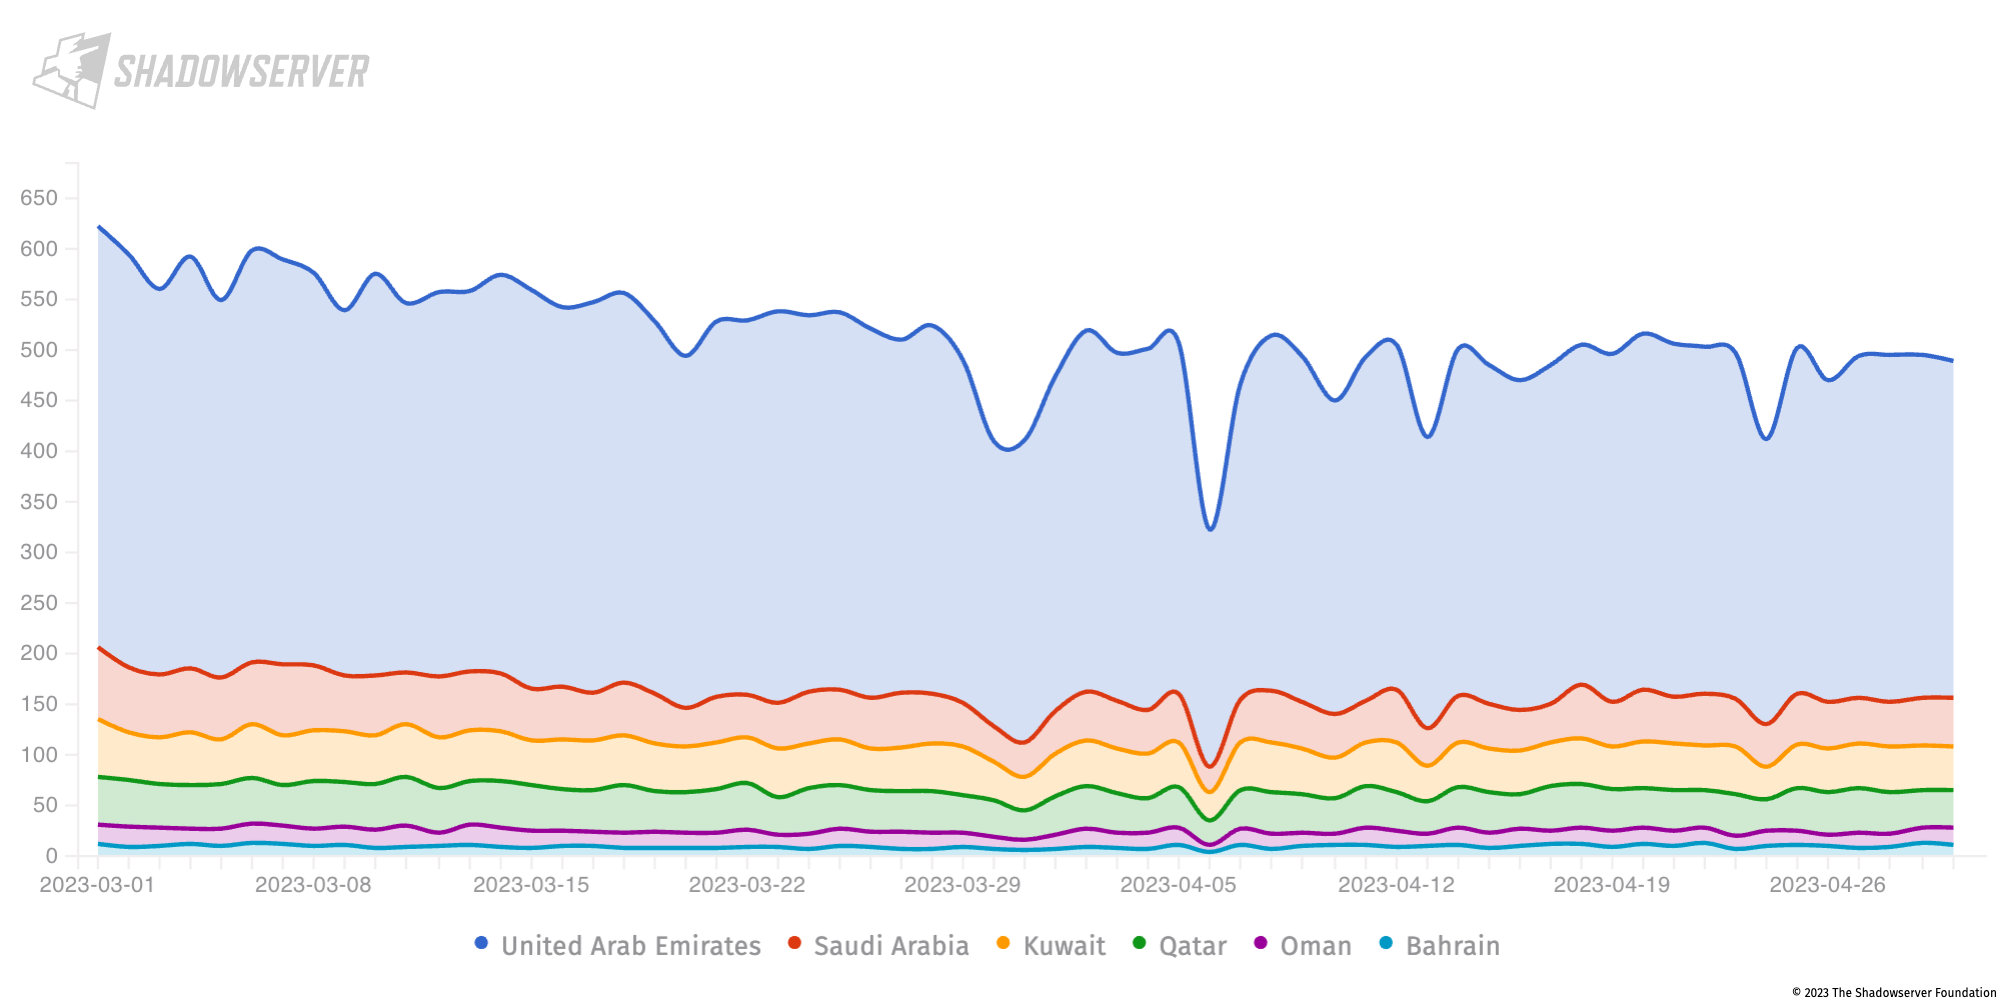Viewport: 2007px width, 1007px height.
Task: Click the red Saudi Arabia legend dot
Action: 794,943
